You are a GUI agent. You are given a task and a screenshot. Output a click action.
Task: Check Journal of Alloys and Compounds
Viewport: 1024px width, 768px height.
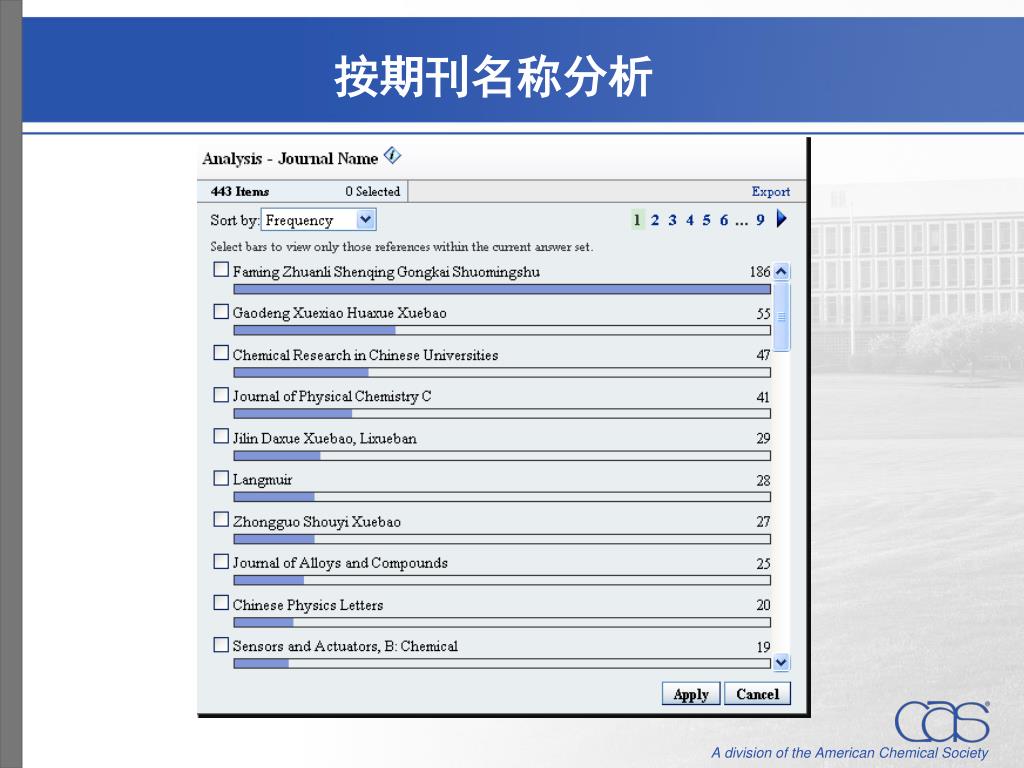coord(221,562)
